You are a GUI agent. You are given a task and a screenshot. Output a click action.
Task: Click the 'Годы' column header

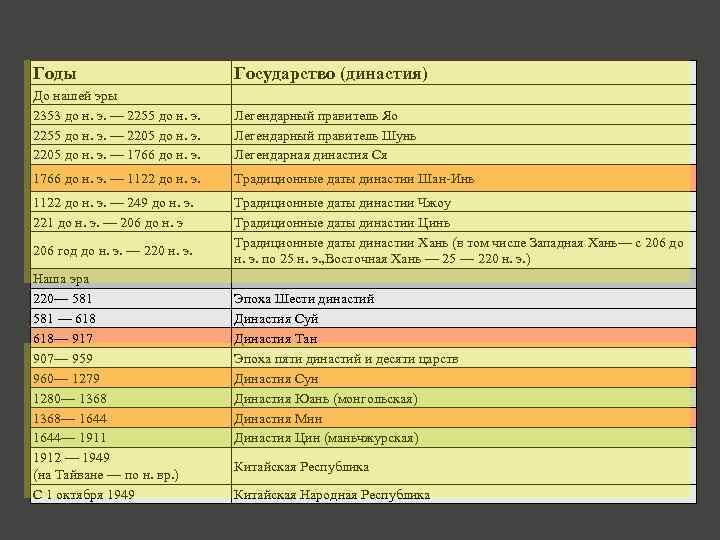(131, 73)
